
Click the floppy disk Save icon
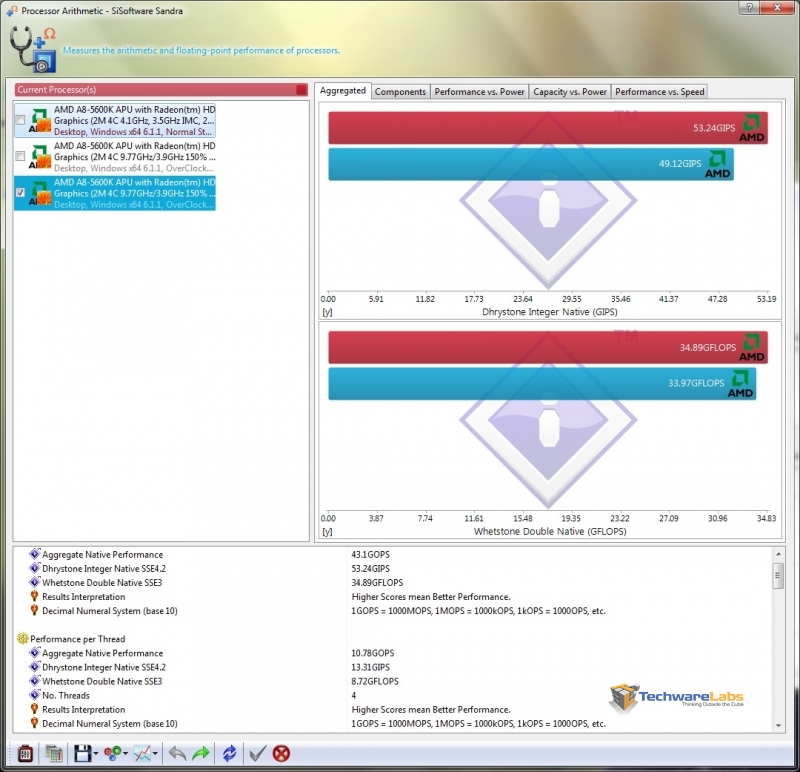(82, 753)
